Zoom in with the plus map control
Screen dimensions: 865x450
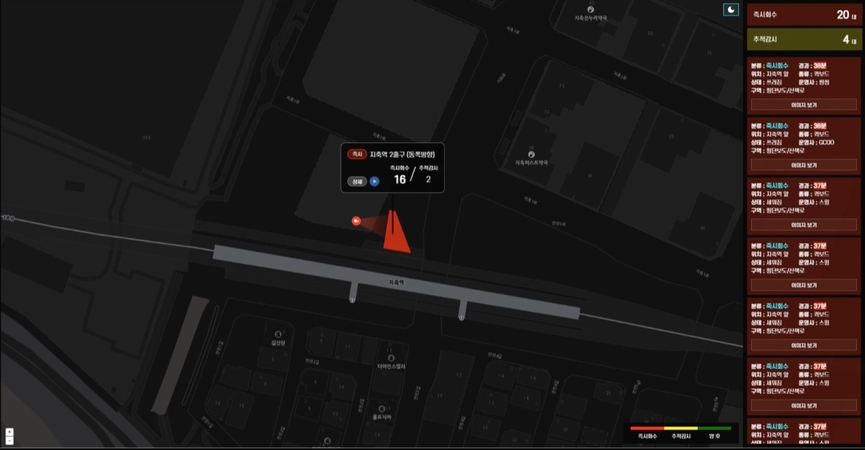tap(9, 432)
